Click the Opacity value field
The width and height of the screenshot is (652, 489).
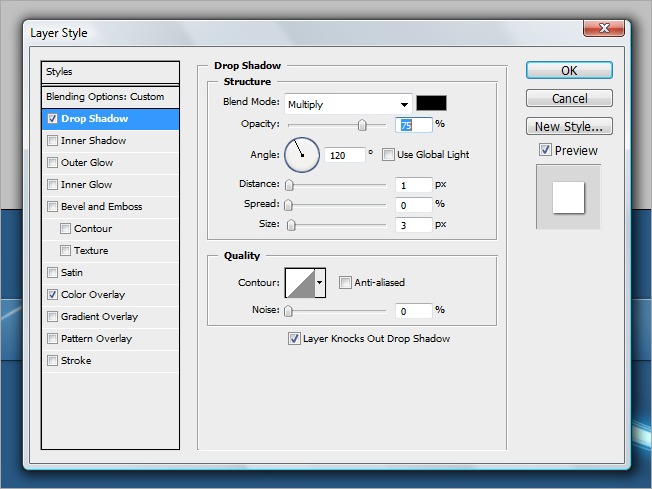coord(414,125)
